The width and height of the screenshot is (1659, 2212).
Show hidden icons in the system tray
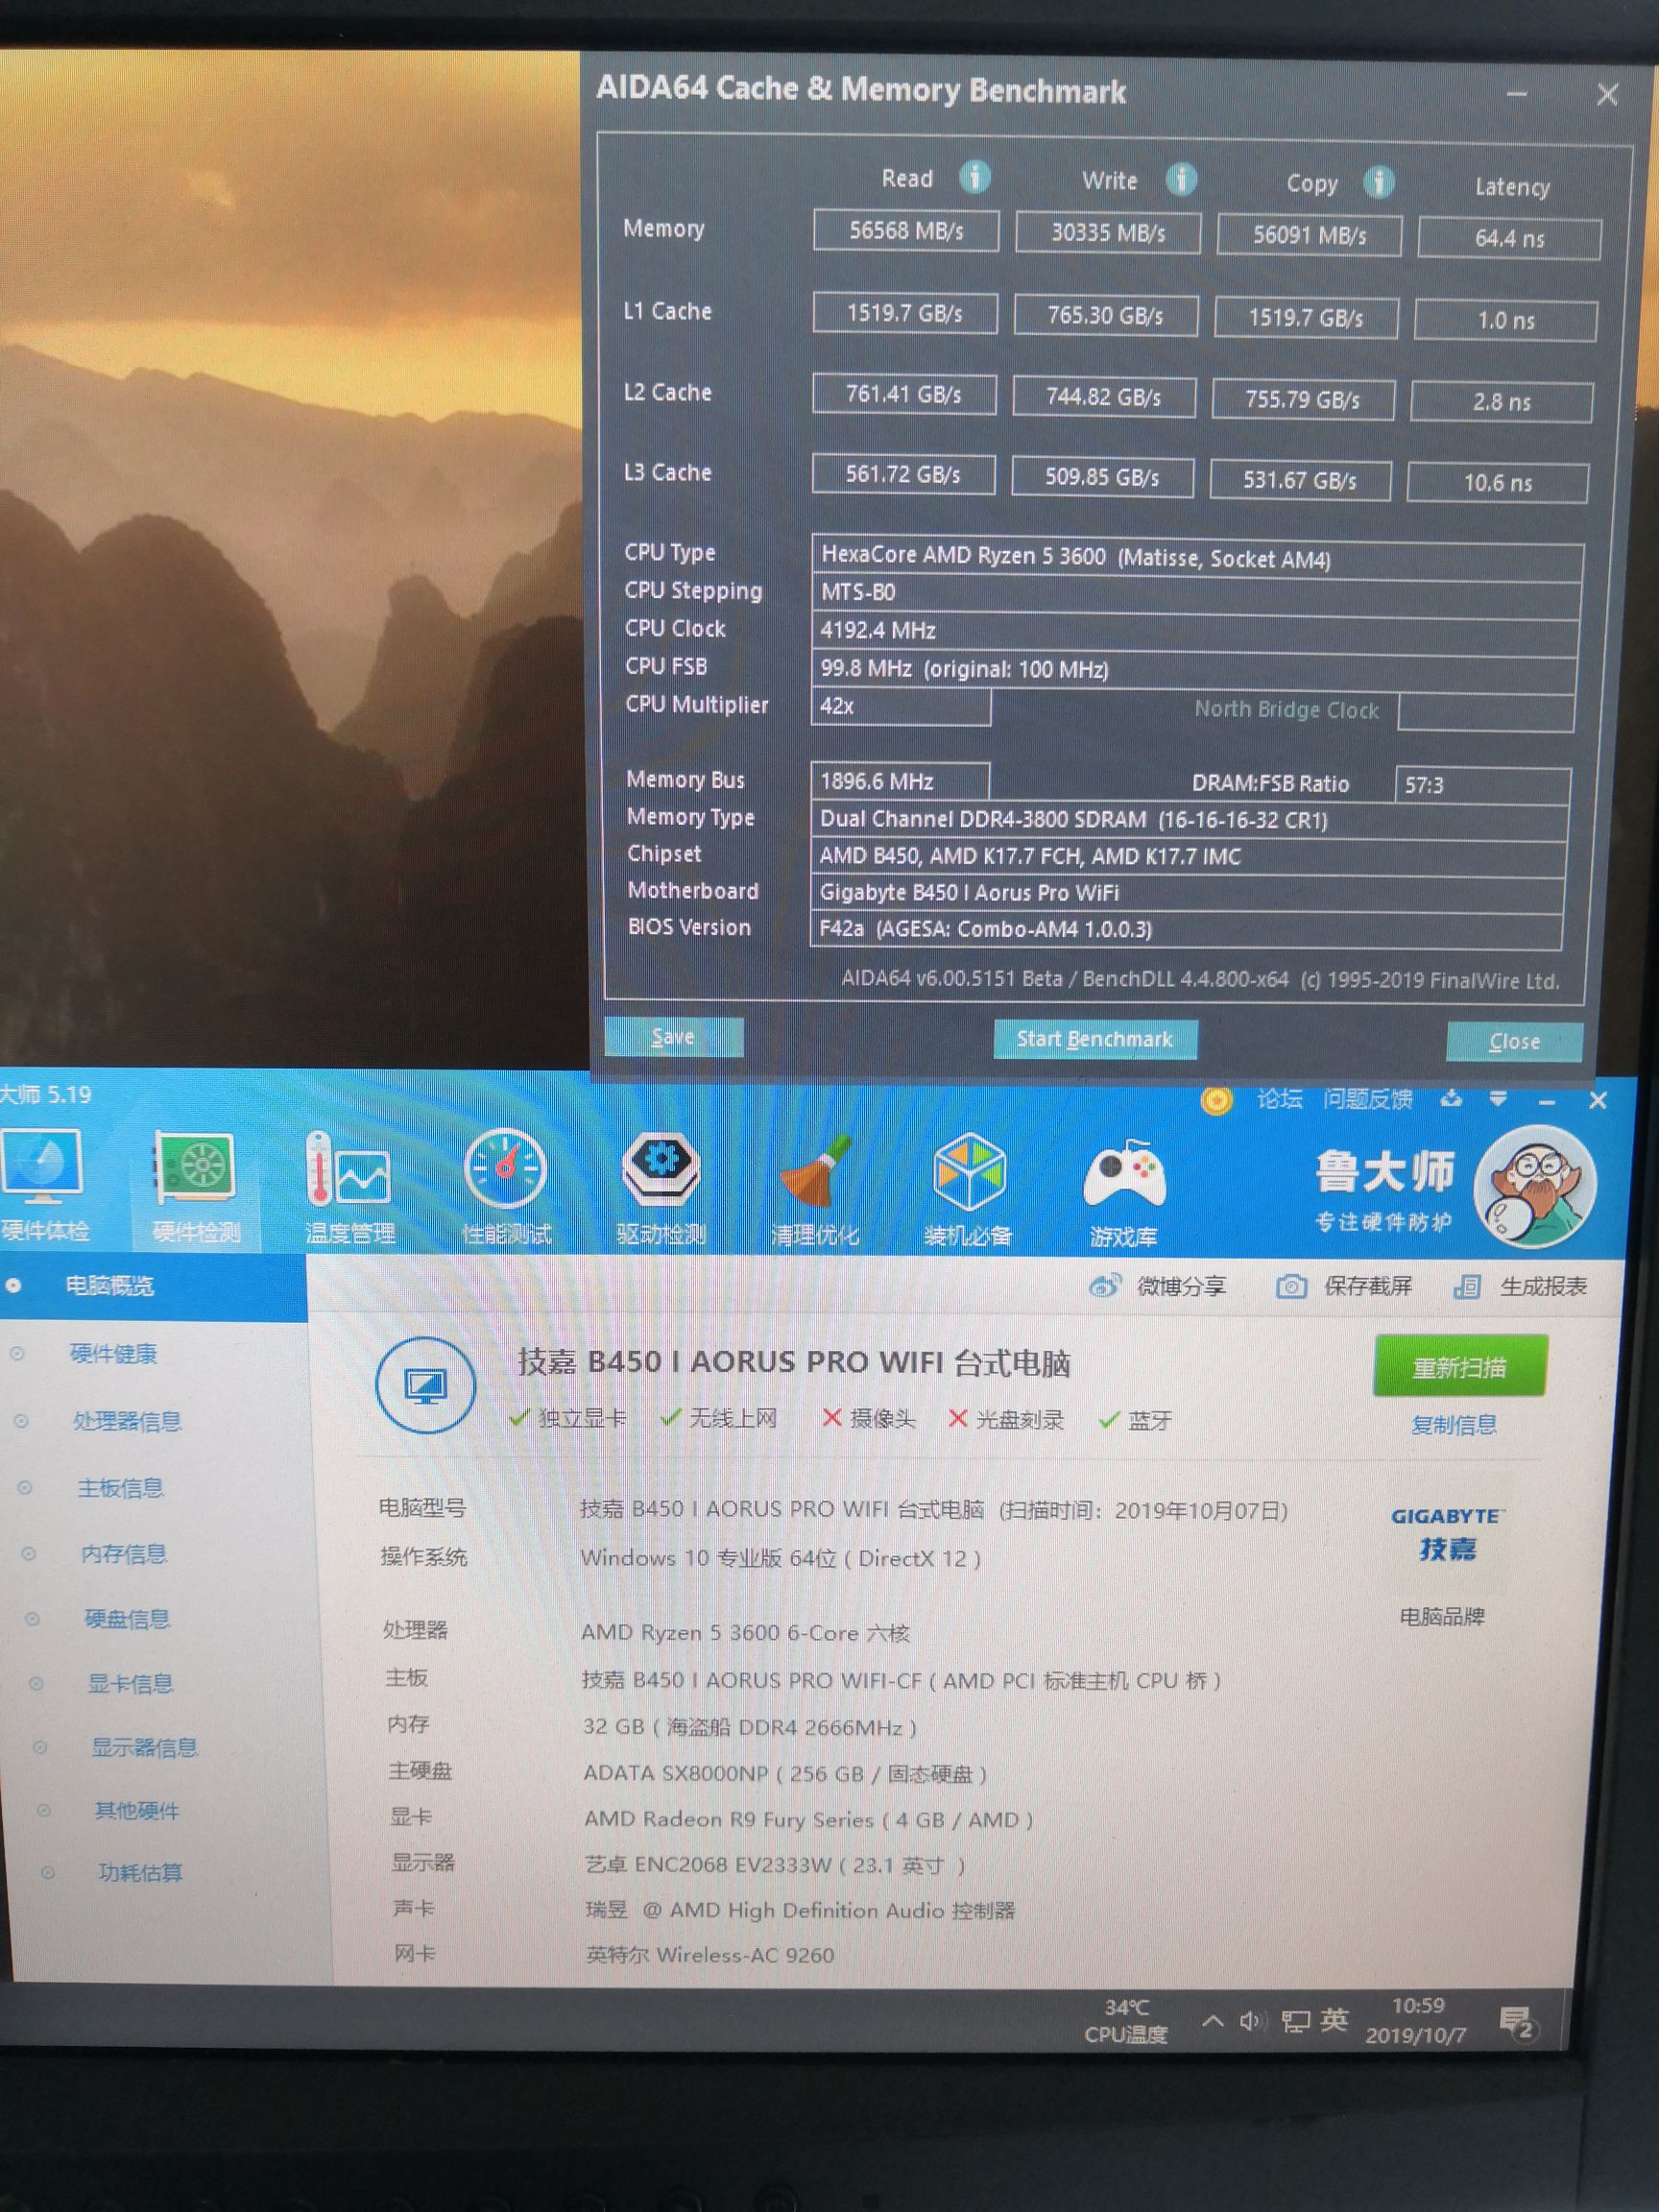1212,2021
